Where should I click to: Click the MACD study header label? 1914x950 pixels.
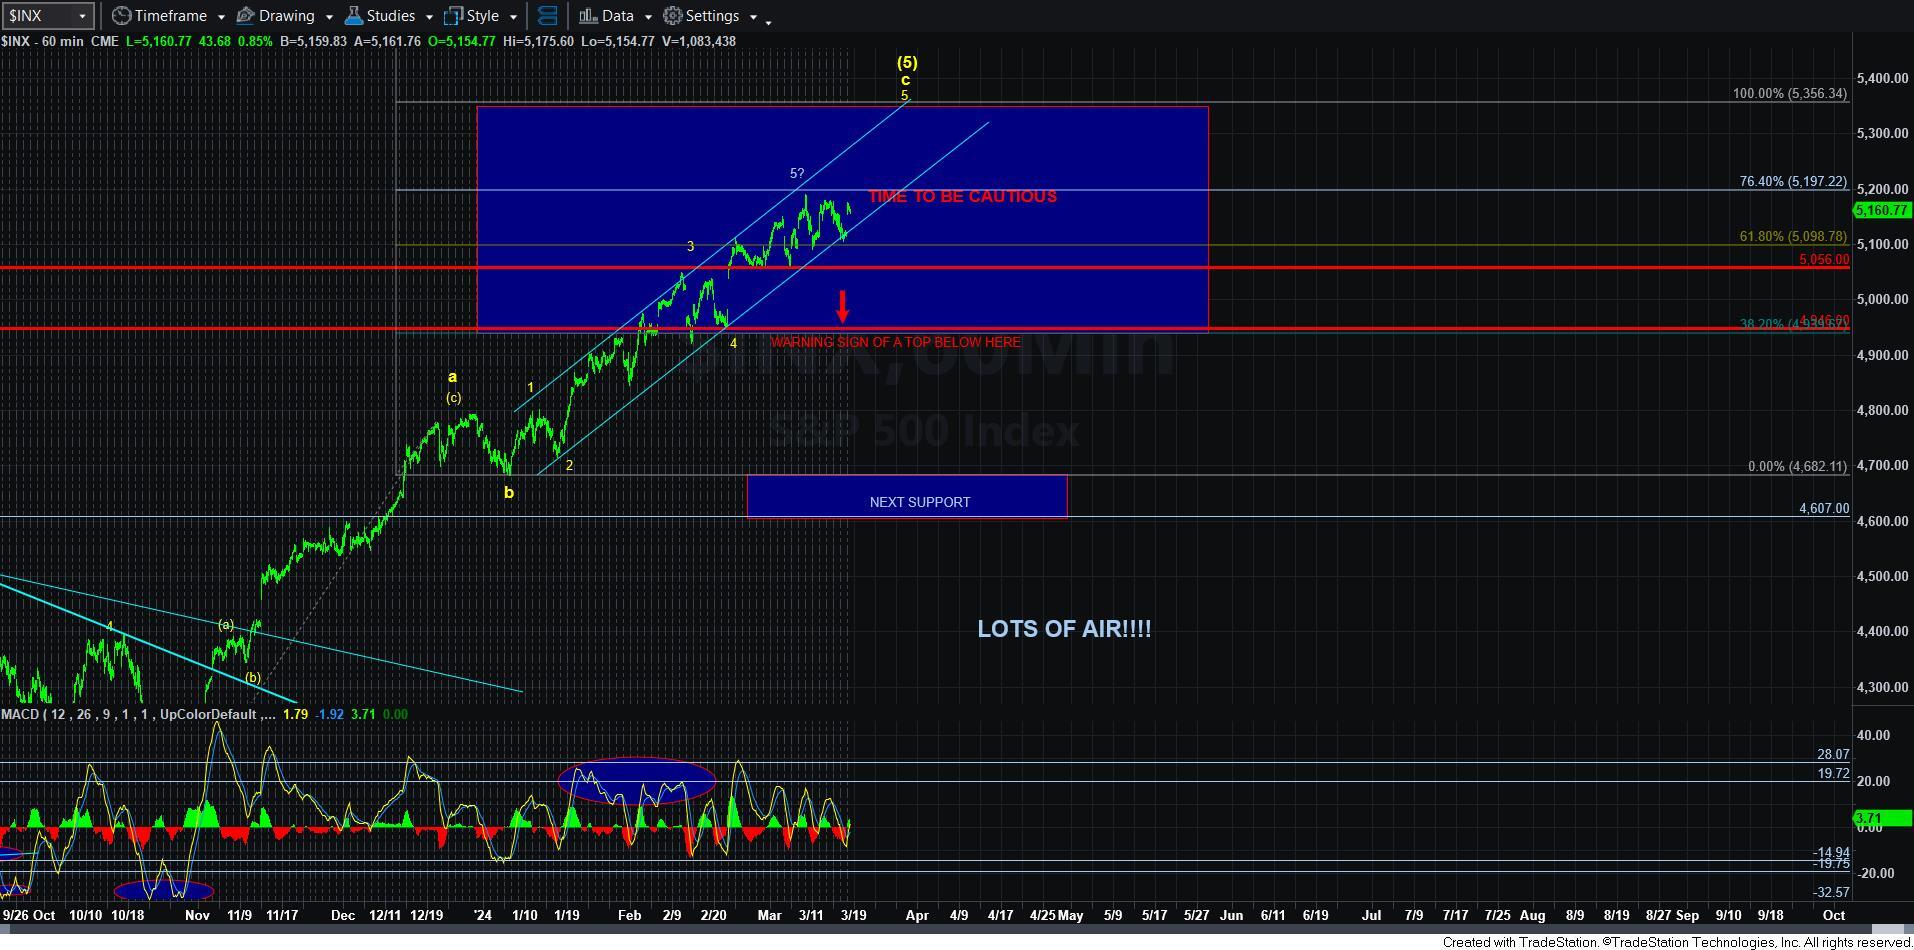tap(138, 714)
